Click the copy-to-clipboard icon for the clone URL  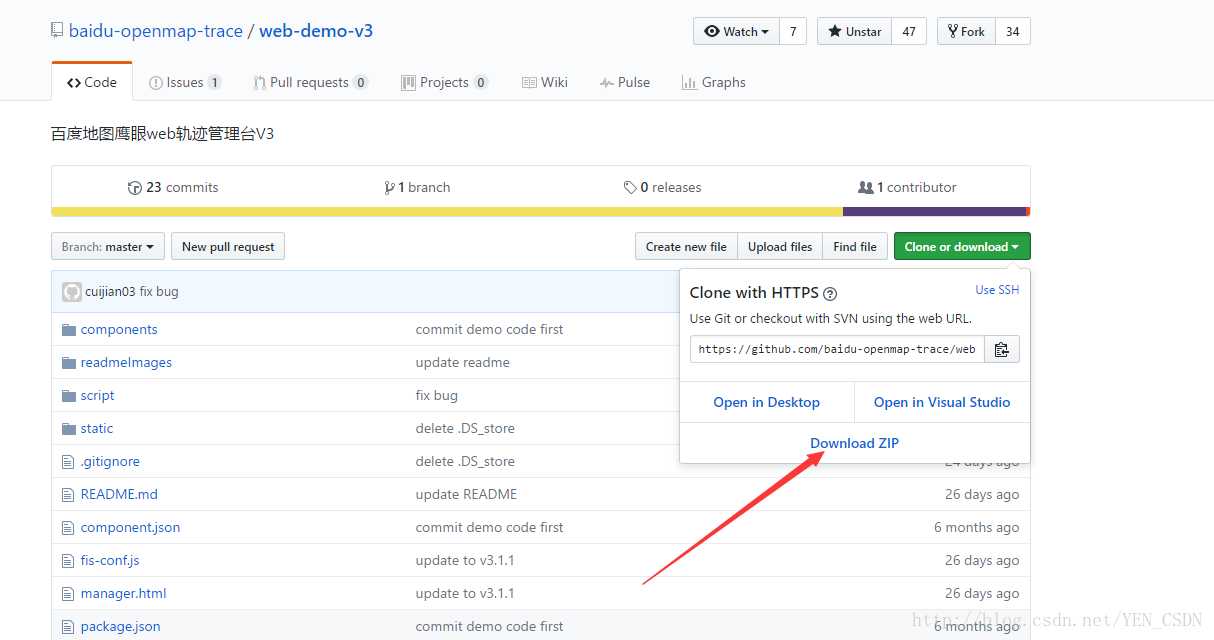point(1001,349)
